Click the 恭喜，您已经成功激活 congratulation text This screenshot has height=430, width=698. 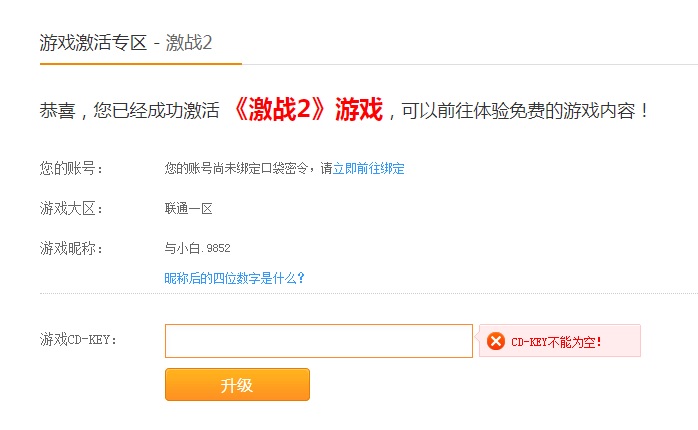[x=130, y=110]
